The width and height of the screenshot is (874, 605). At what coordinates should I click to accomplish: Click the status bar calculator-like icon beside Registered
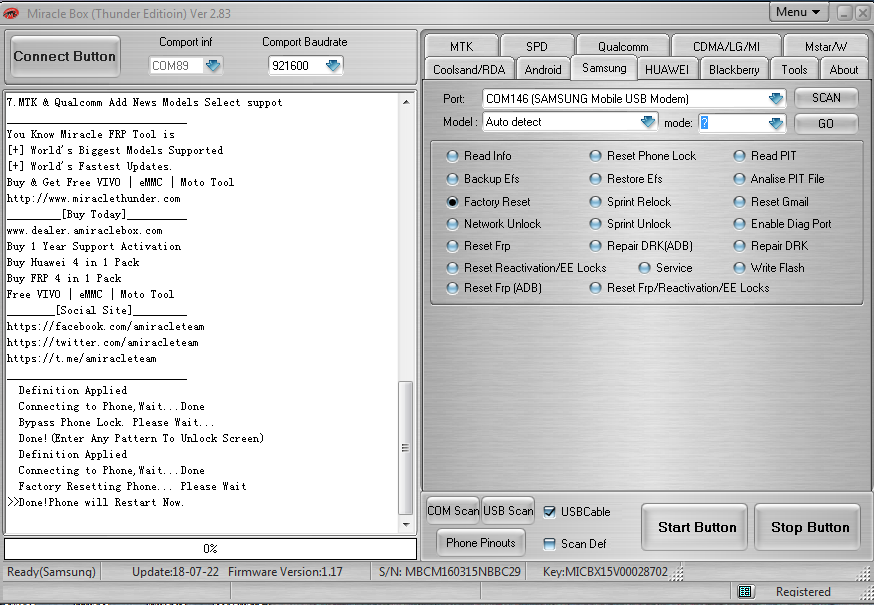click(x=745, y=591)
